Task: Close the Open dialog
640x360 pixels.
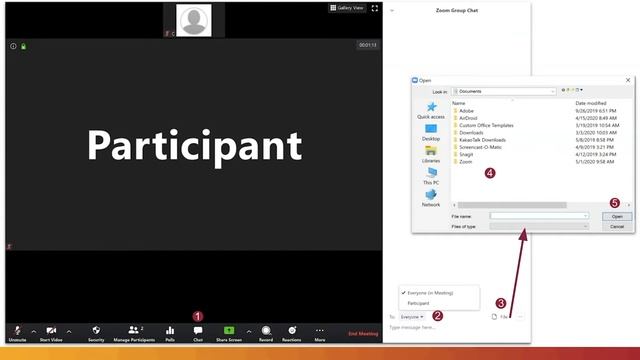Action: point(628,80)
